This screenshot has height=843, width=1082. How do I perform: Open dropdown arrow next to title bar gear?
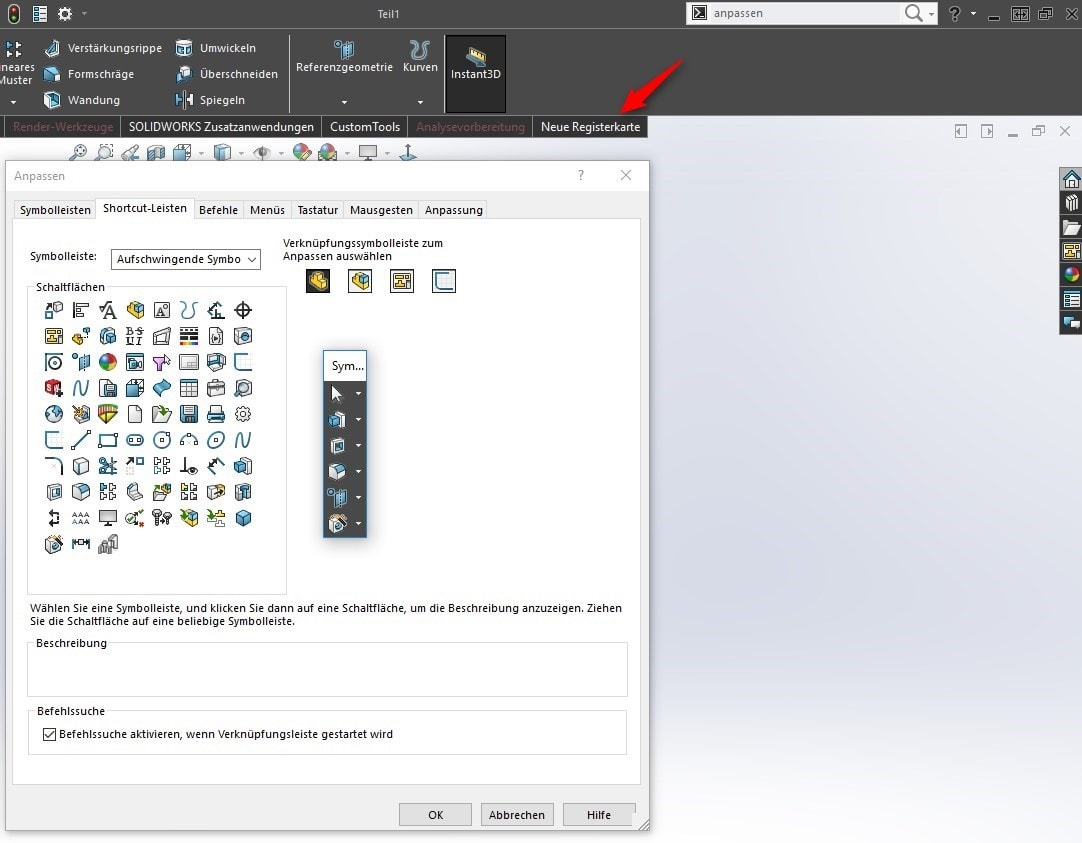pos(84,13)
